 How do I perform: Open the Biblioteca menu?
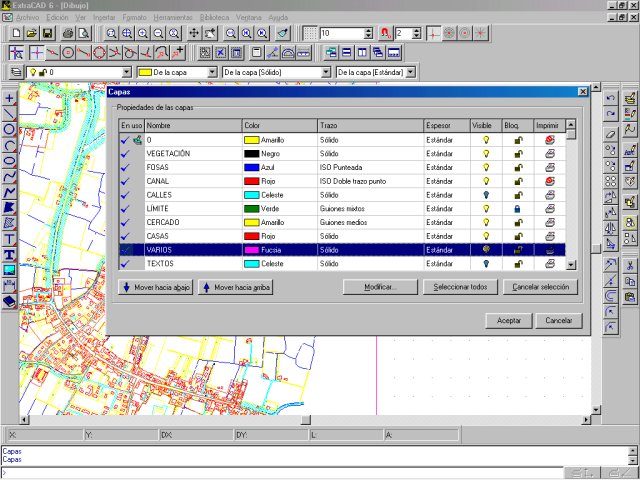pos(214,18)
